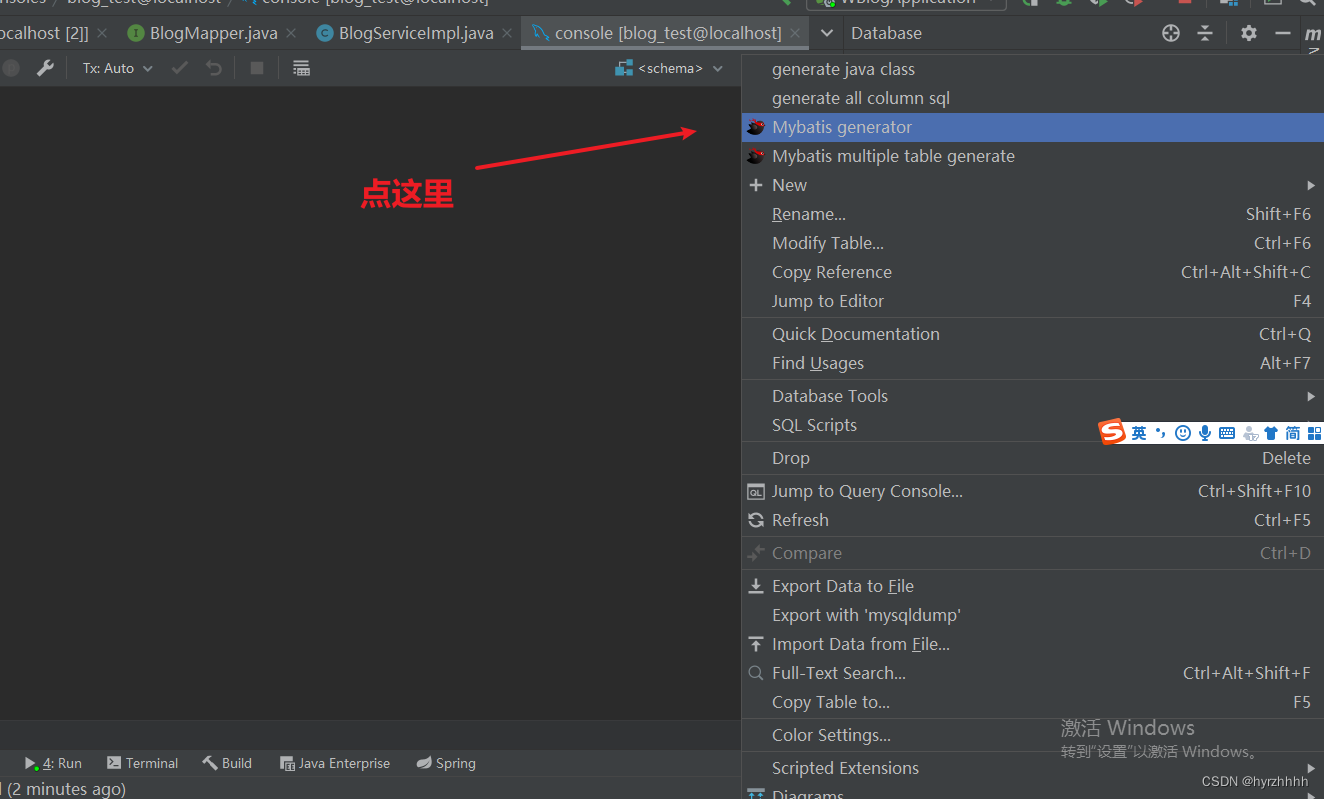This screenshot has height=799, width=1324.
Task: Open the Tx: Auto transaction dropdown
Action: tap(115, 68)
